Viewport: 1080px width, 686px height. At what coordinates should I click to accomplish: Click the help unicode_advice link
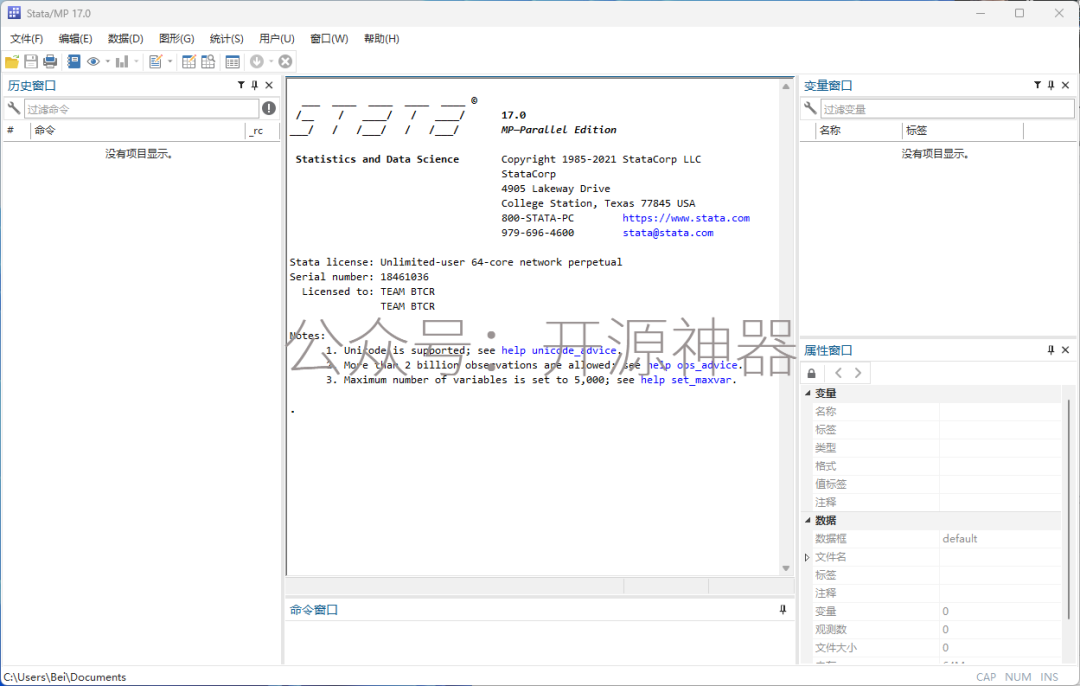[x=559, y=351]
